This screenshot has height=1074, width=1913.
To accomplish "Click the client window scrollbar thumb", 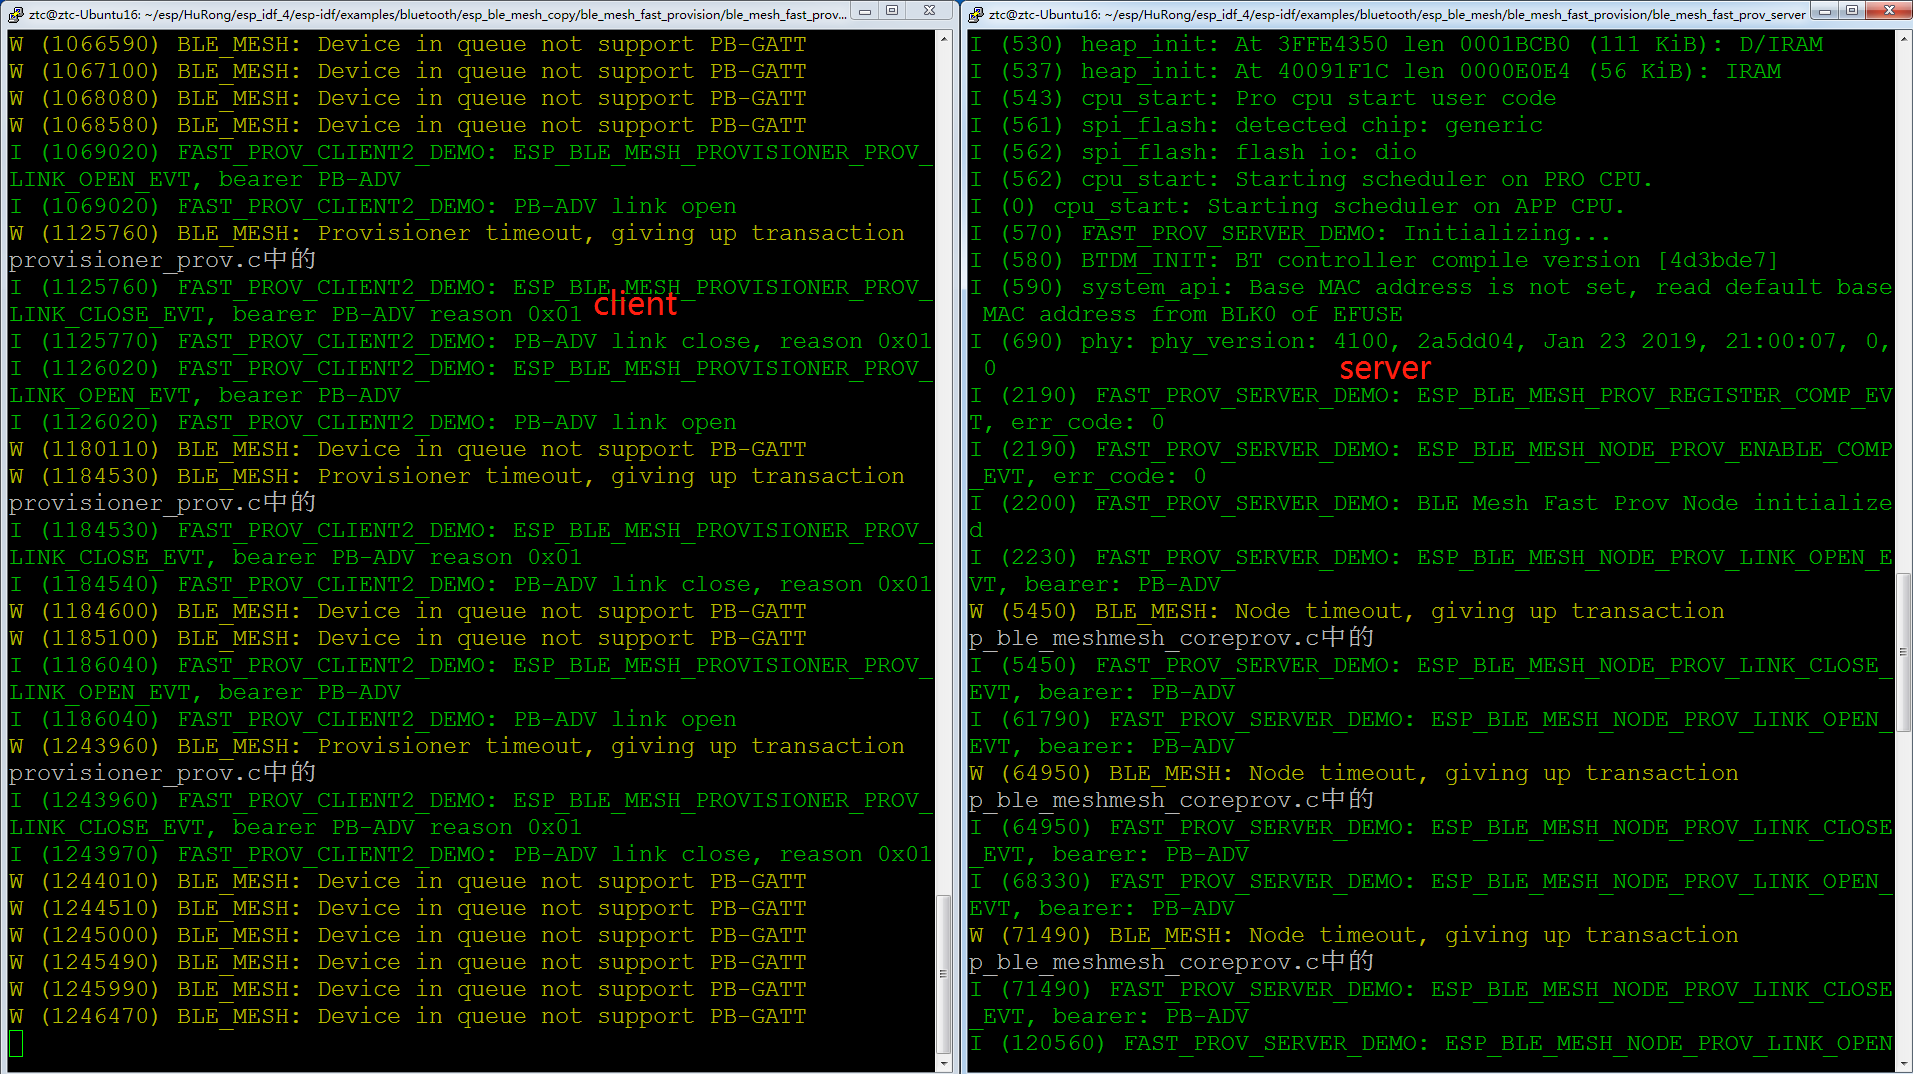I will pyautogui.click(x=944, y=974).
